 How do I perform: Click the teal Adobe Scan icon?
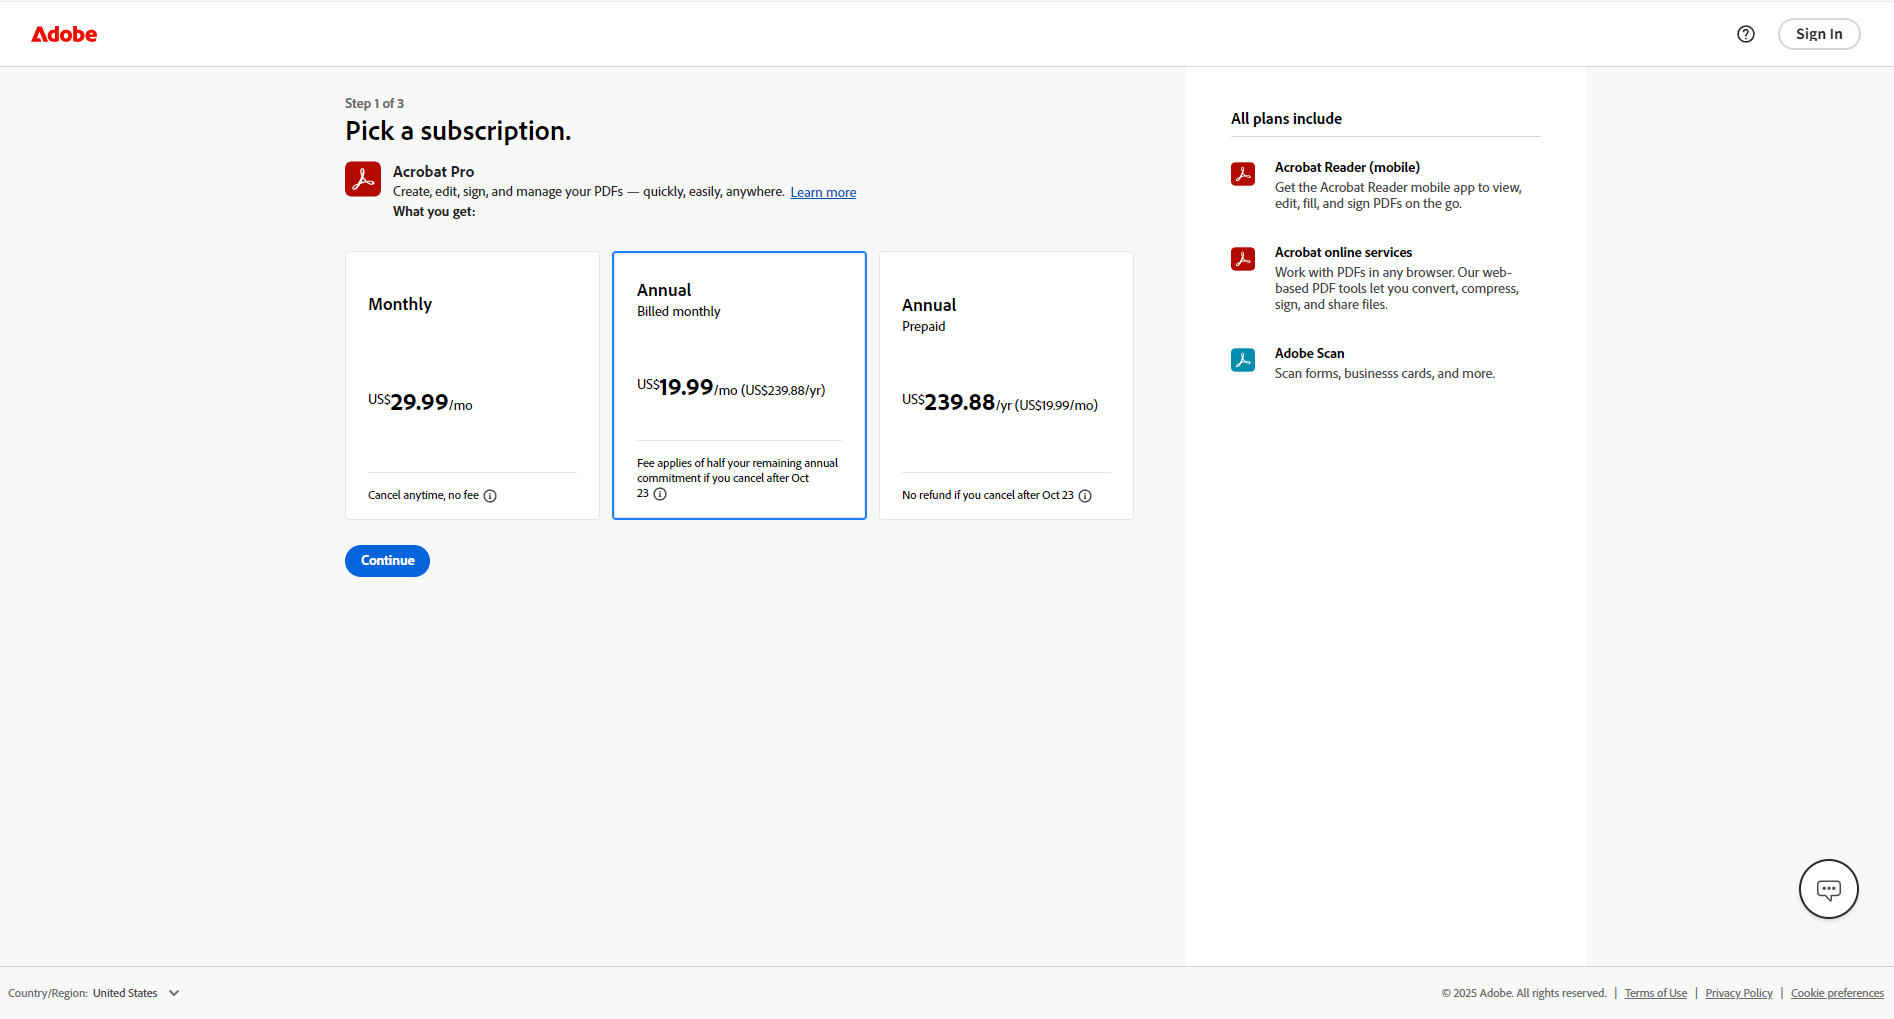1242,360
